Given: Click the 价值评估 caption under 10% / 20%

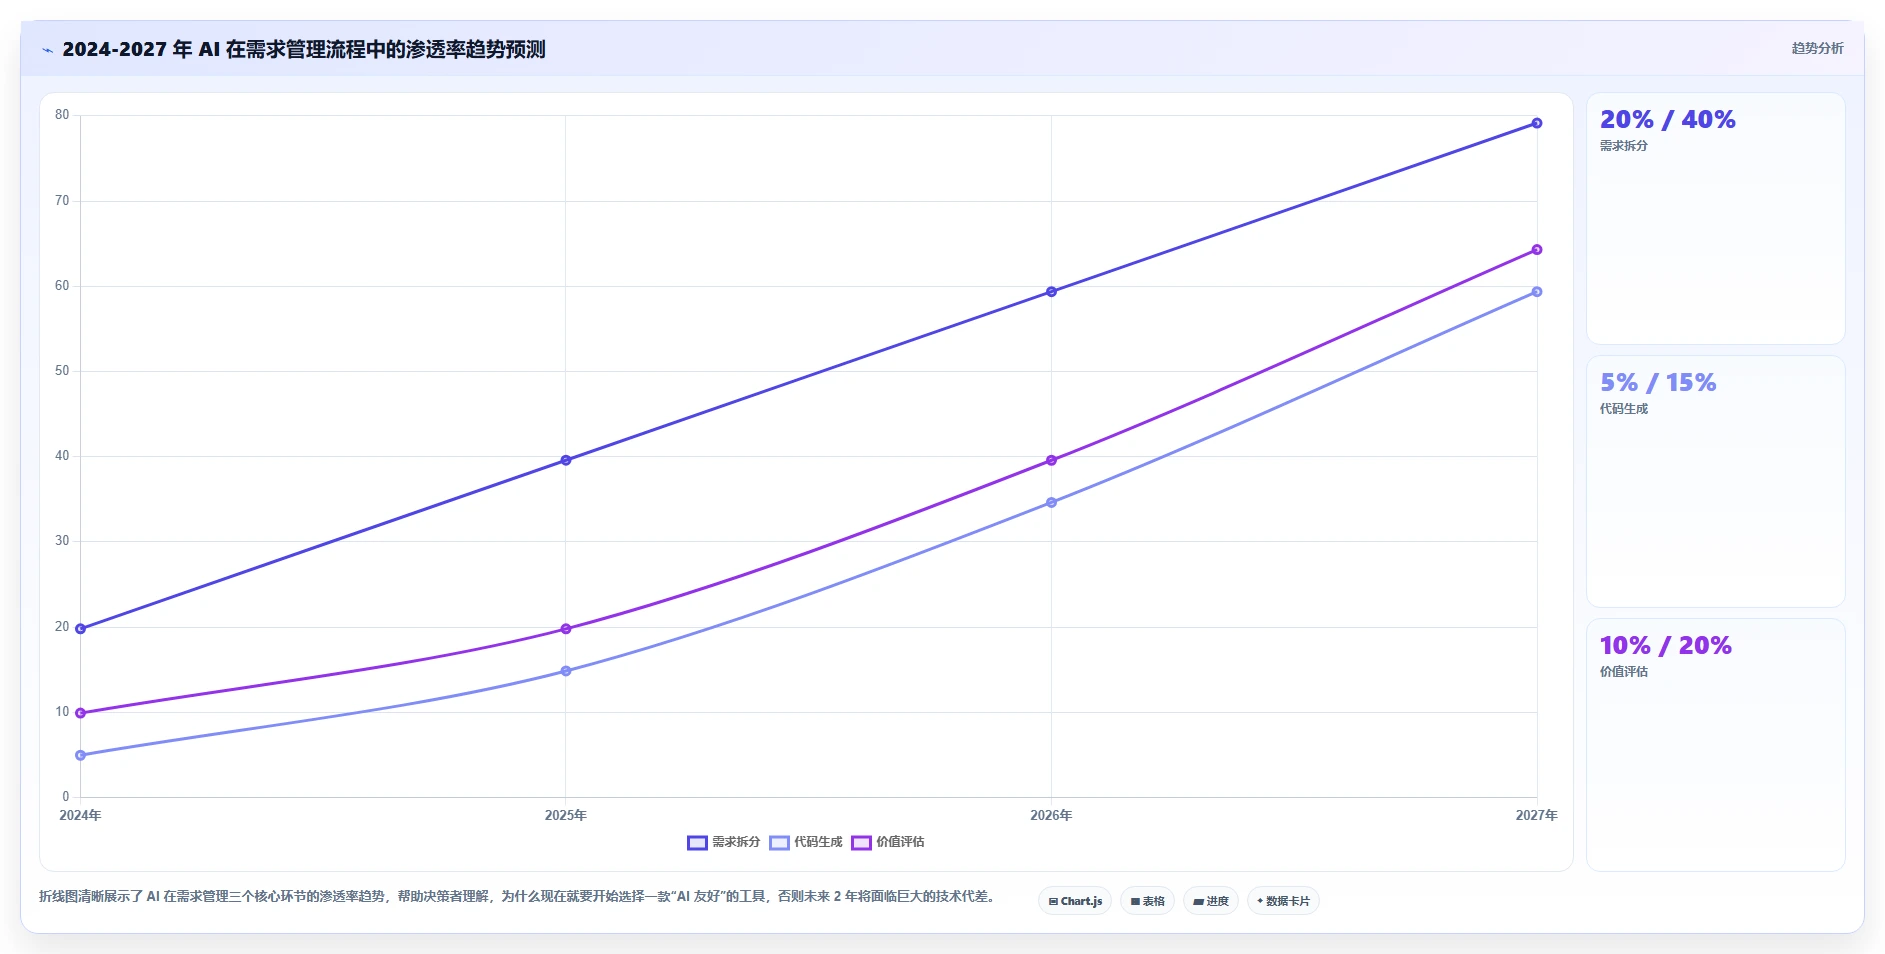Looking at the screenshot, I should (x=1624, y=672).
